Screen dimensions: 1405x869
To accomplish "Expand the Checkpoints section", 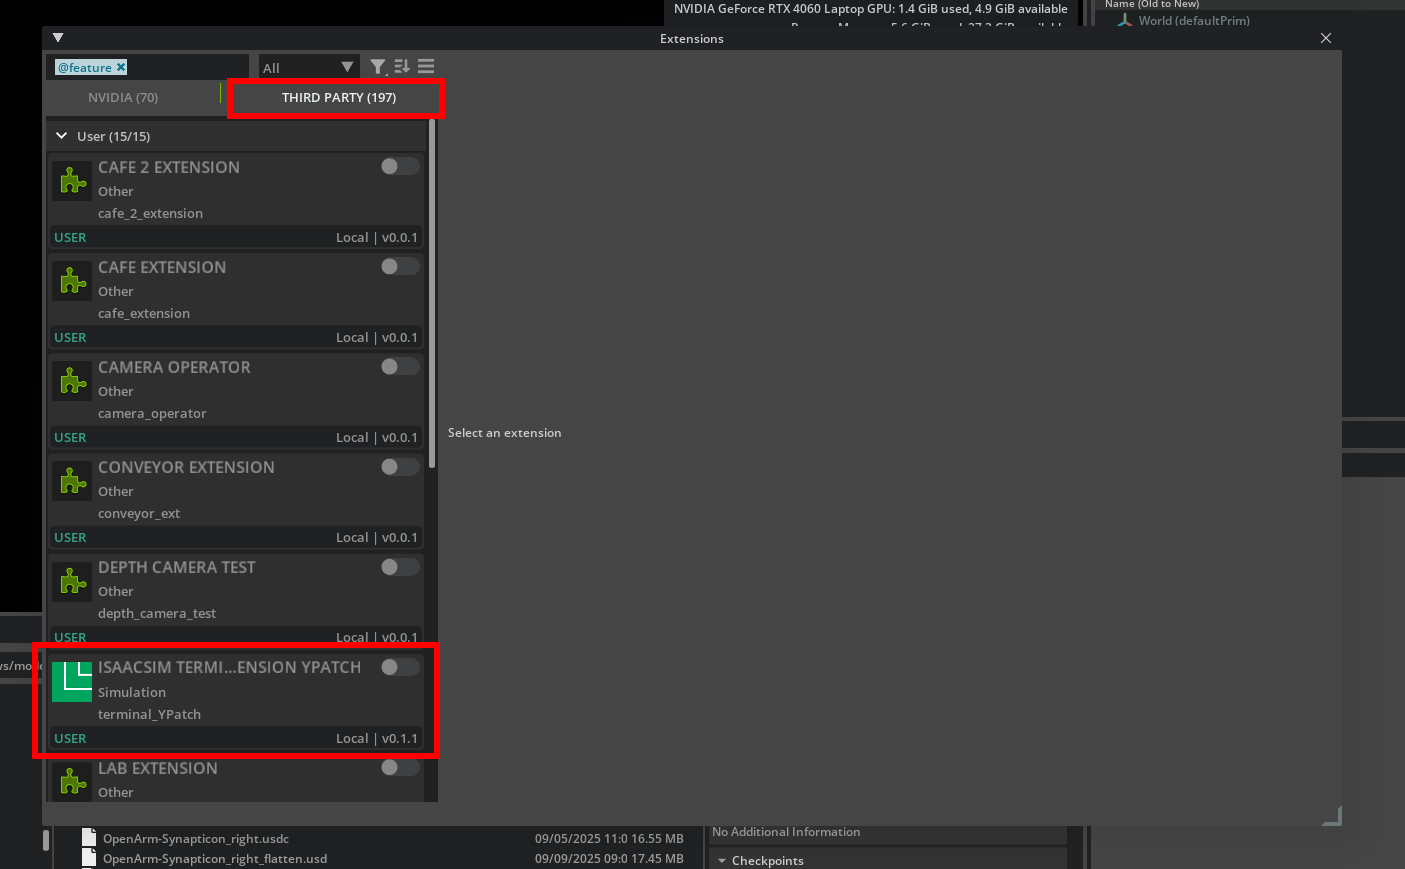I will coord(722,860).
